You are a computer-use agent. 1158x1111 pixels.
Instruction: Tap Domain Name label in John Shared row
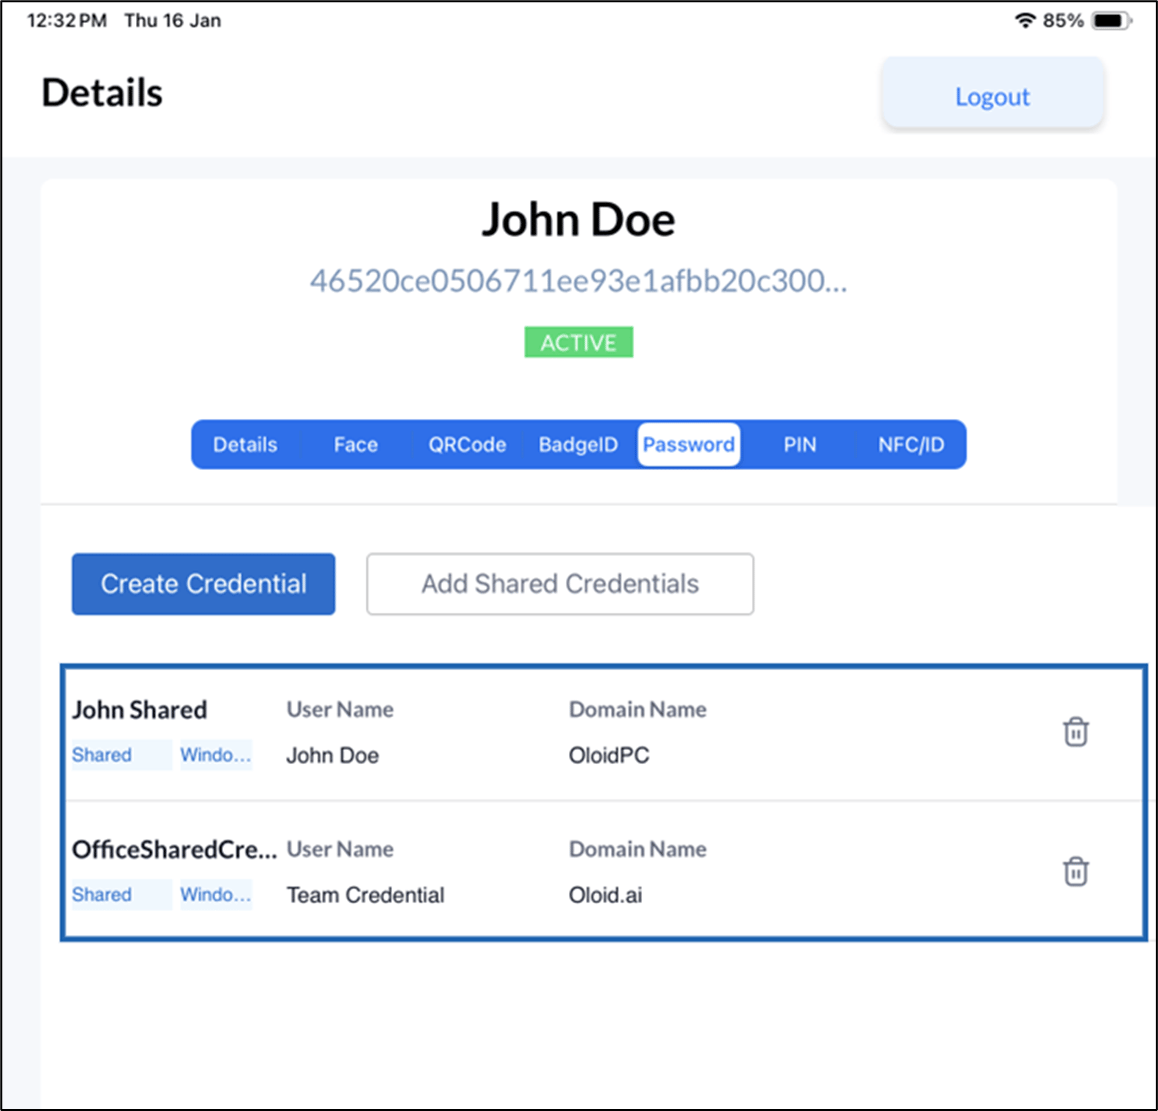click(x=637, y=710)
